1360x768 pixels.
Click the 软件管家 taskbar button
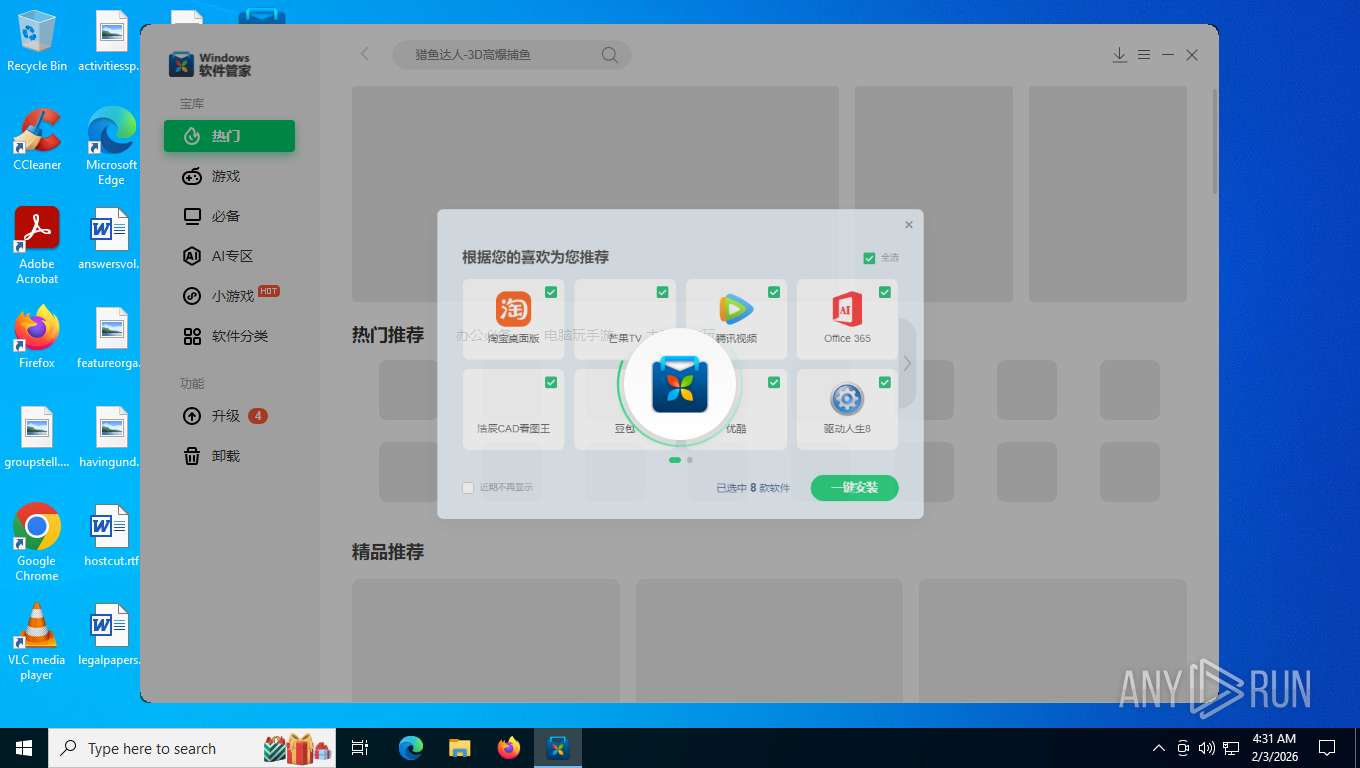(558, 748)
